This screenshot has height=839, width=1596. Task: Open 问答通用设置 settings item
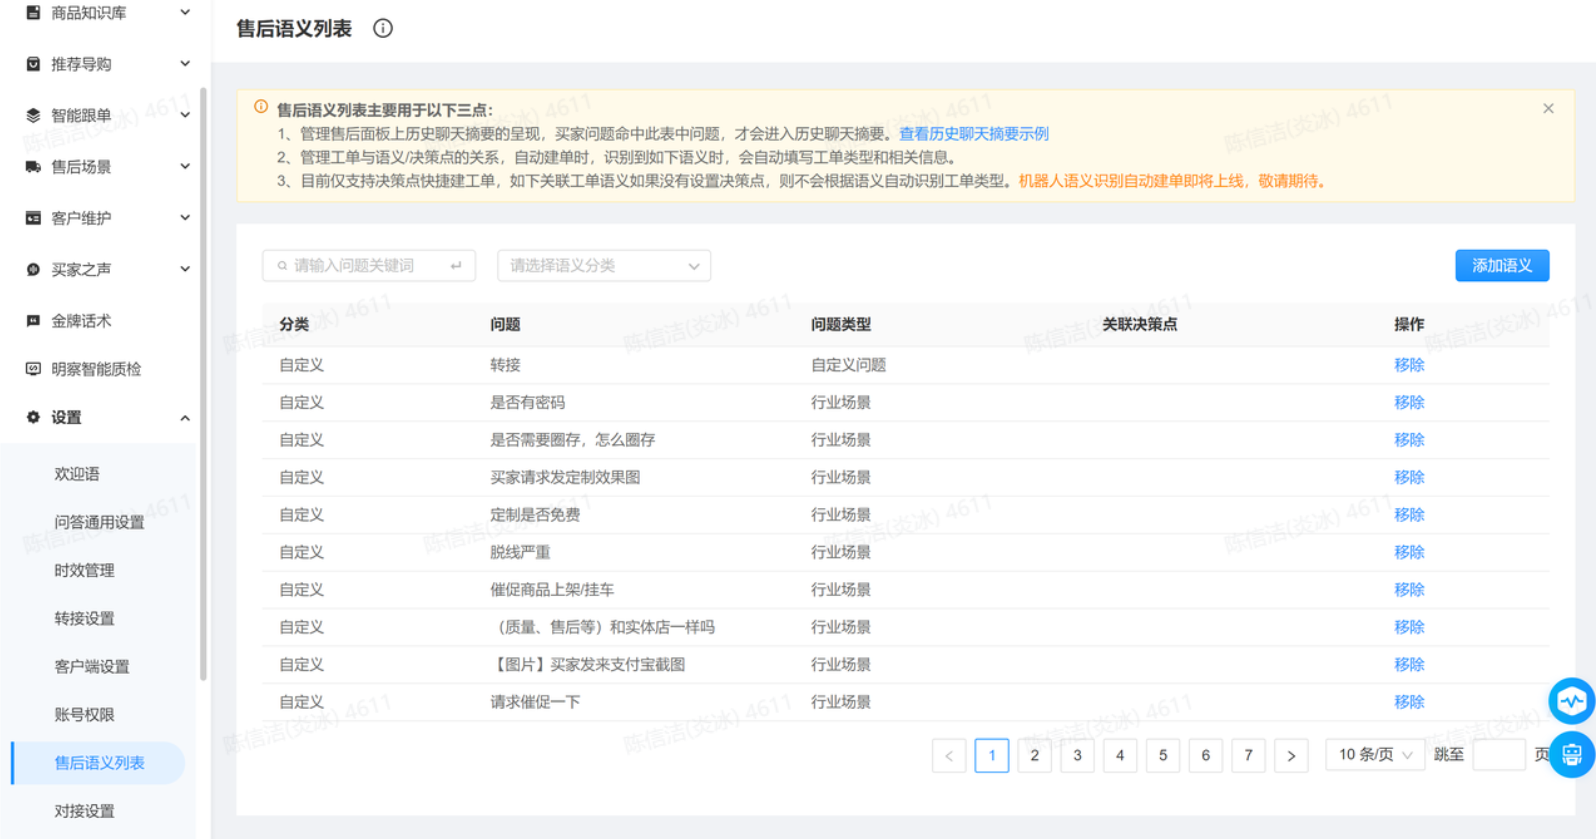(x=99, y=522)
